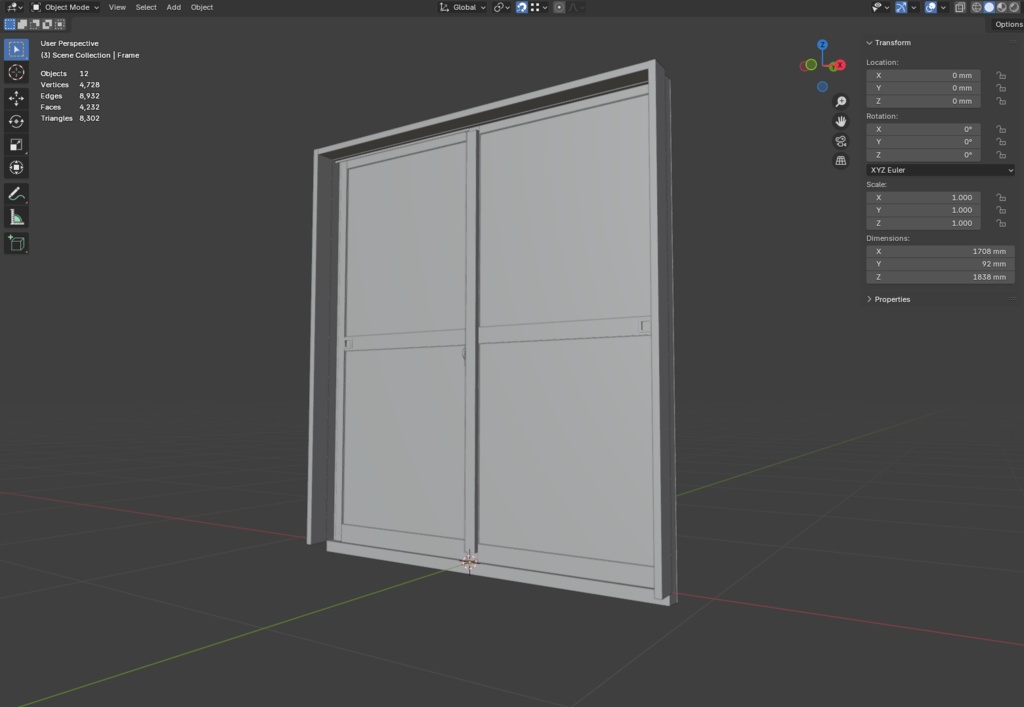The height and width of the screenshot is (707, 1024).
Task: Click the Location Y field
Action: [923, 88]
